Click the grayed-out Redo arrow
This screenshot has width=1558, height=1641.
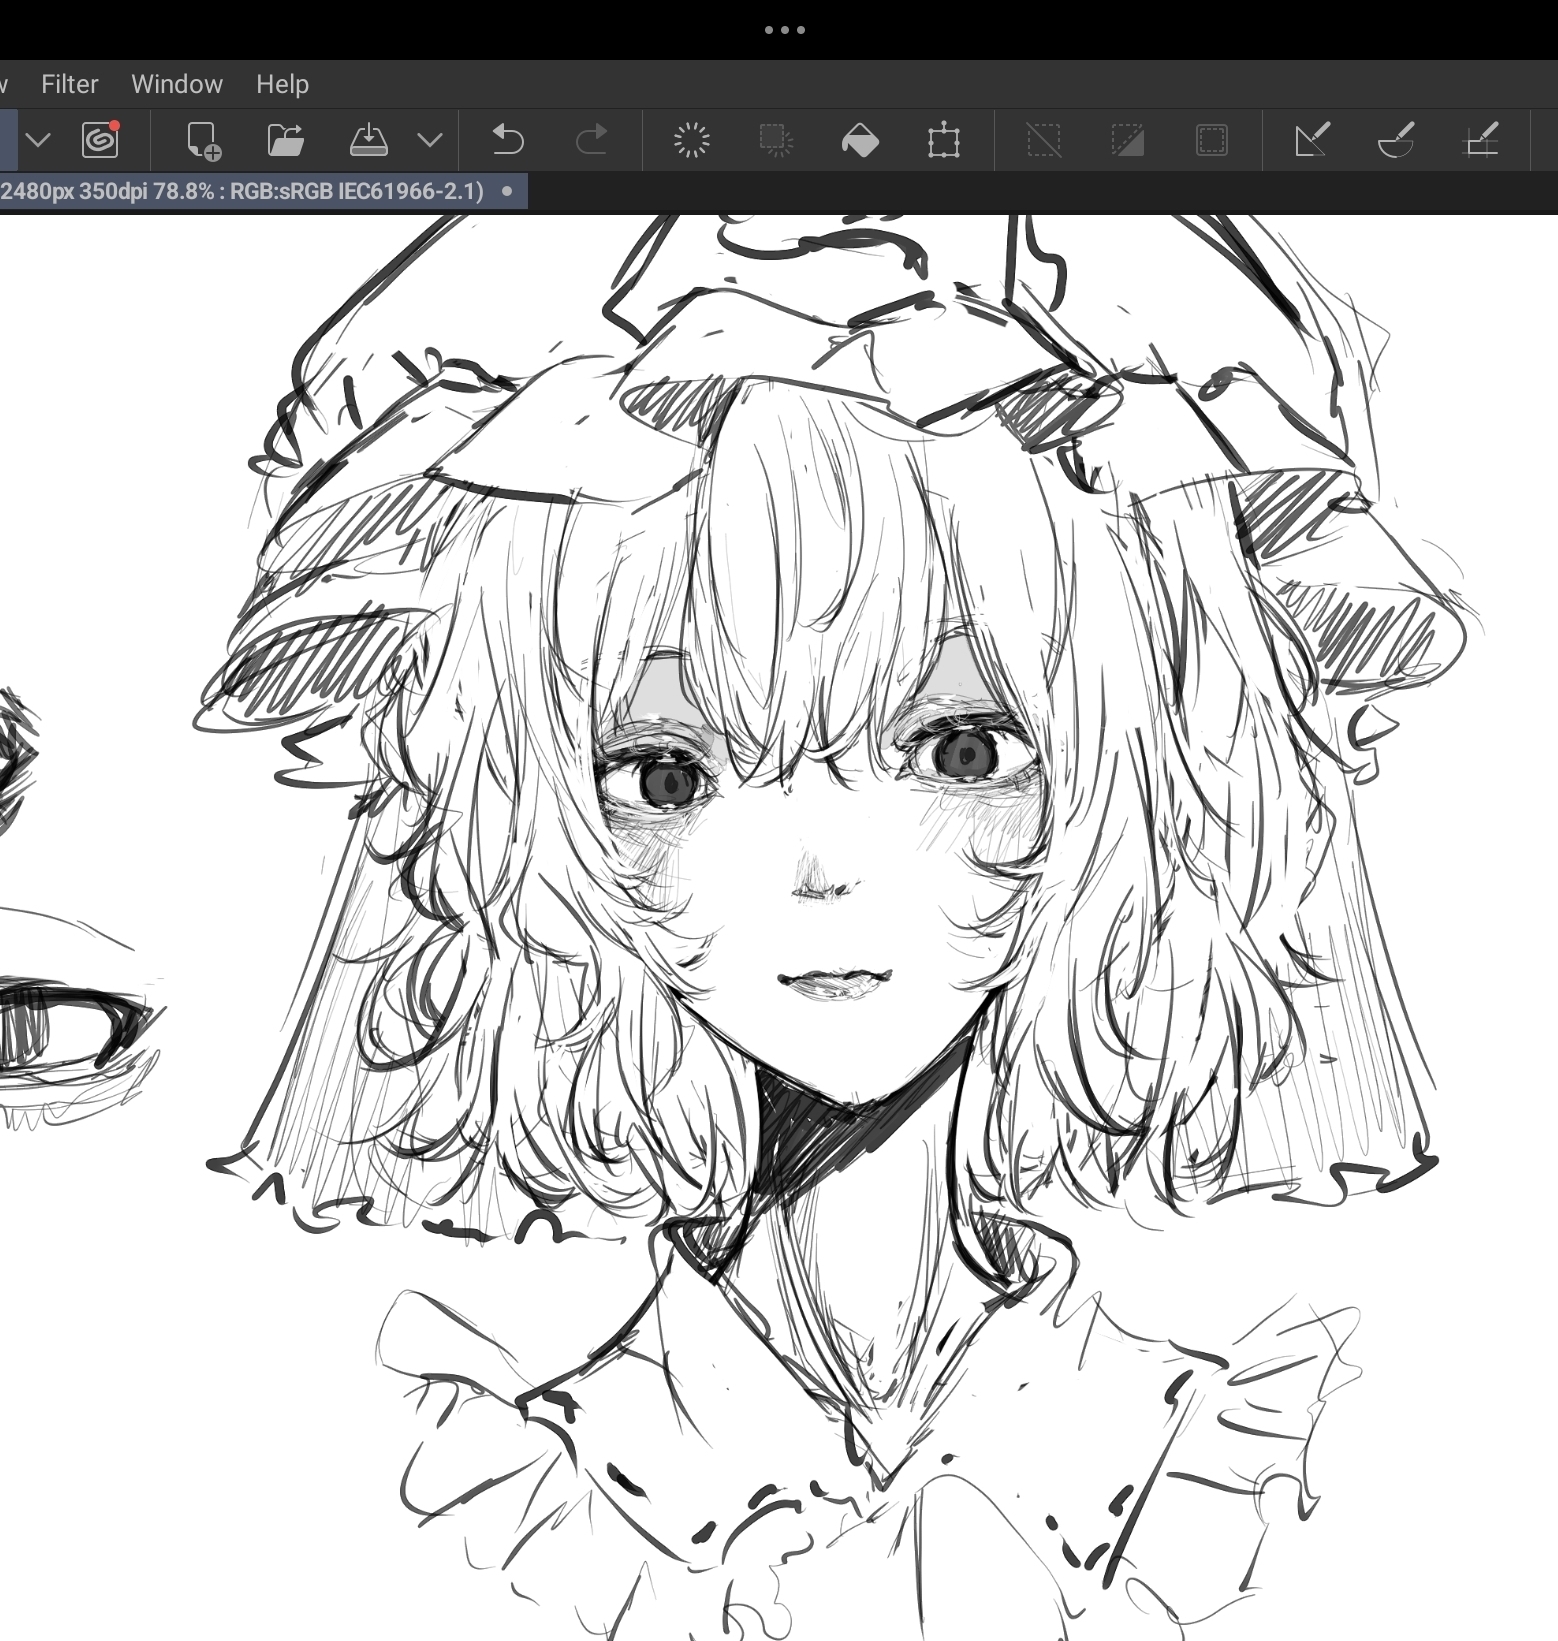coord(592,140)
